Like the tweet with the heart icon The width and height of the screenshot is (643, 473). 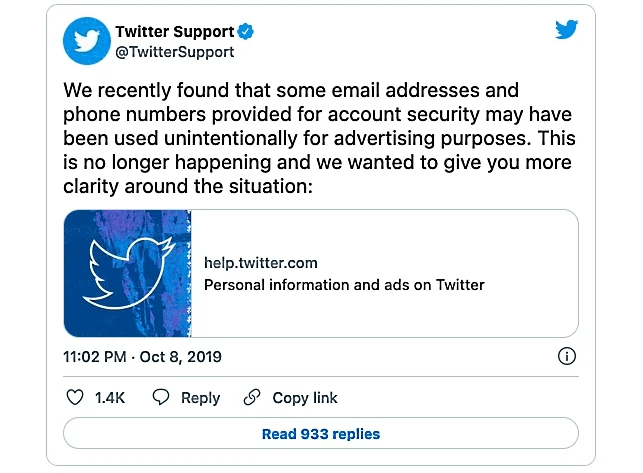[x=75, y=398]
